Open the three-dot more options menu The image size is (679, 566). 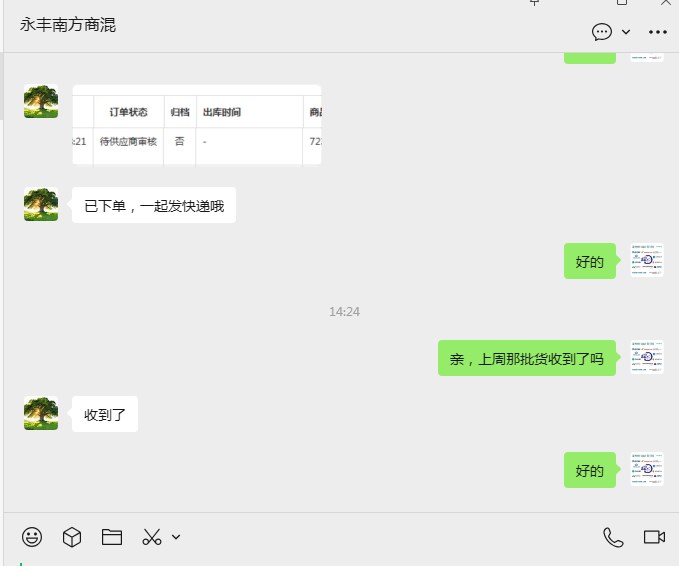point(658,32)
